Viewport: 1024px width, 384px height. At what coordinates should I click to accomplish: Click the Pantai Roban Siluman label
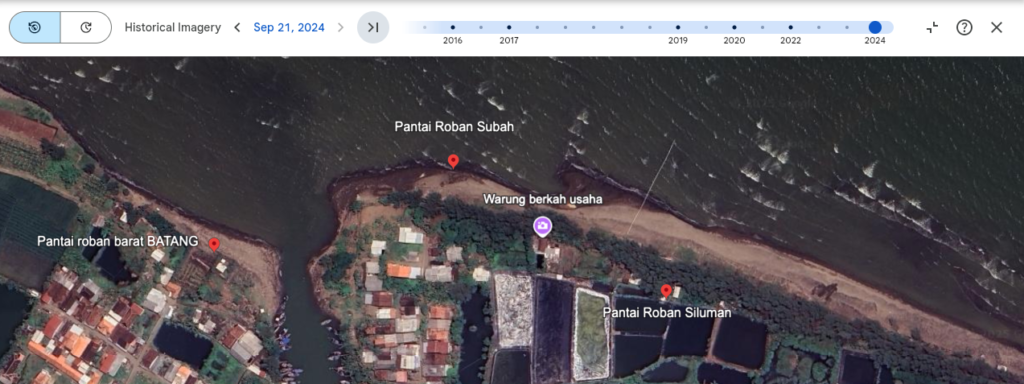point(667,313)
